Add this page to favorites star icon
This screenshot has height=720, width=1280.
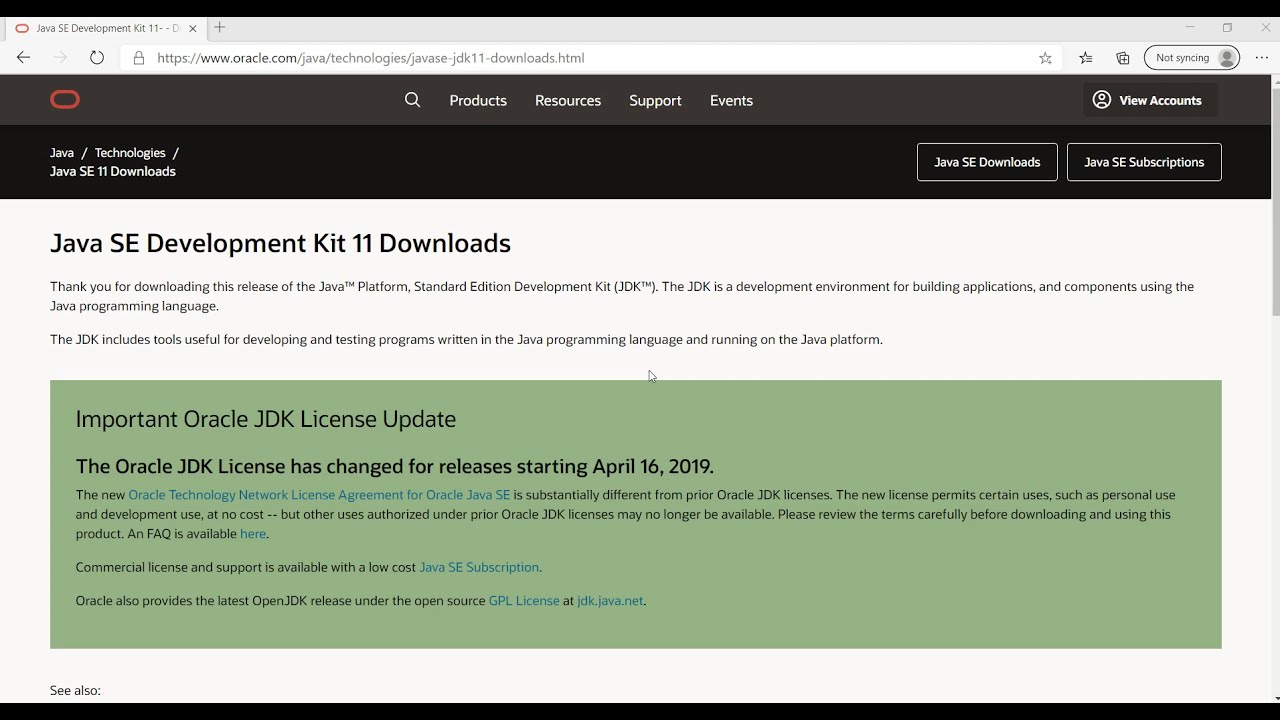[x=1045, y=58]
